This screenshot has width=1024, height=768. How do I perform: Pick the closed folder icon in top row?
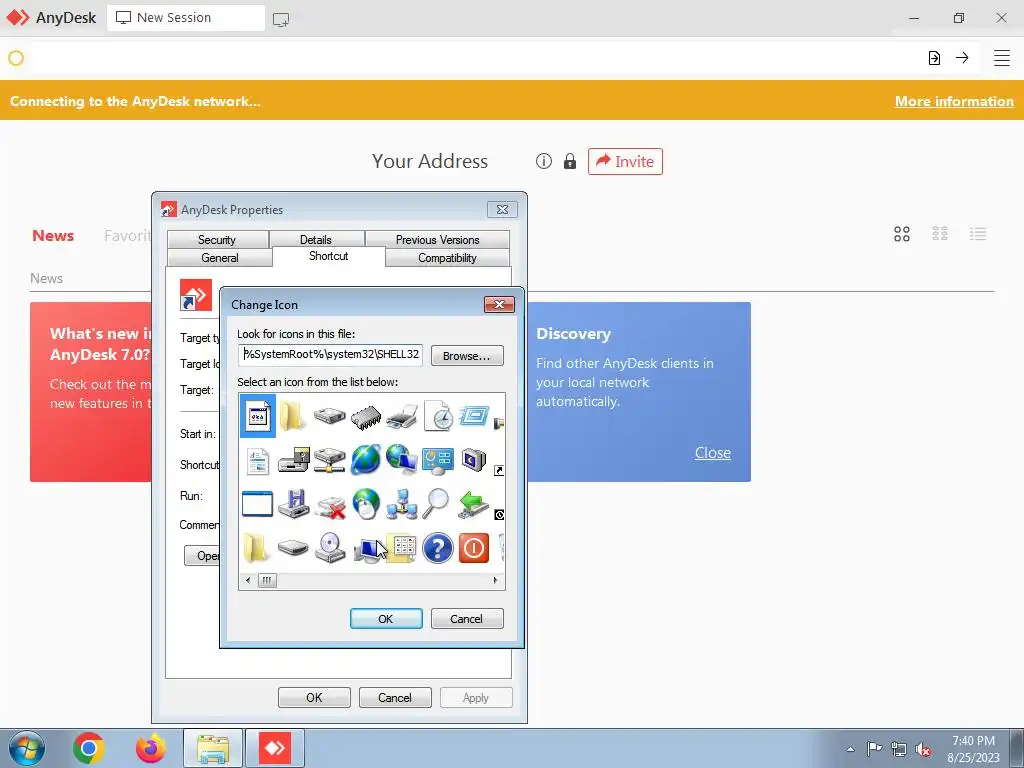293,415
